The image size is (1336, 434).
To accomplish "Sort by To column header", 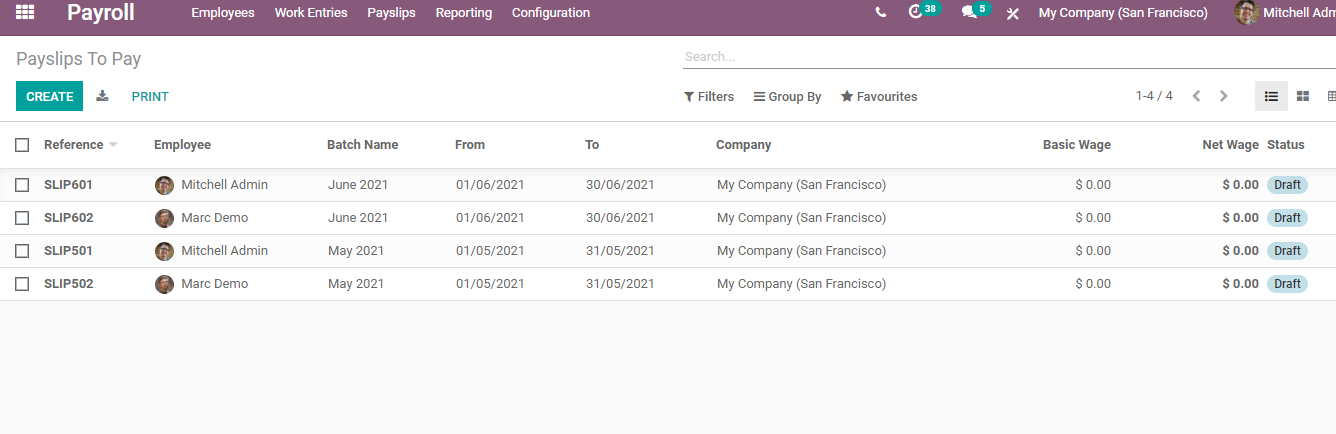I will coord(592,145).
